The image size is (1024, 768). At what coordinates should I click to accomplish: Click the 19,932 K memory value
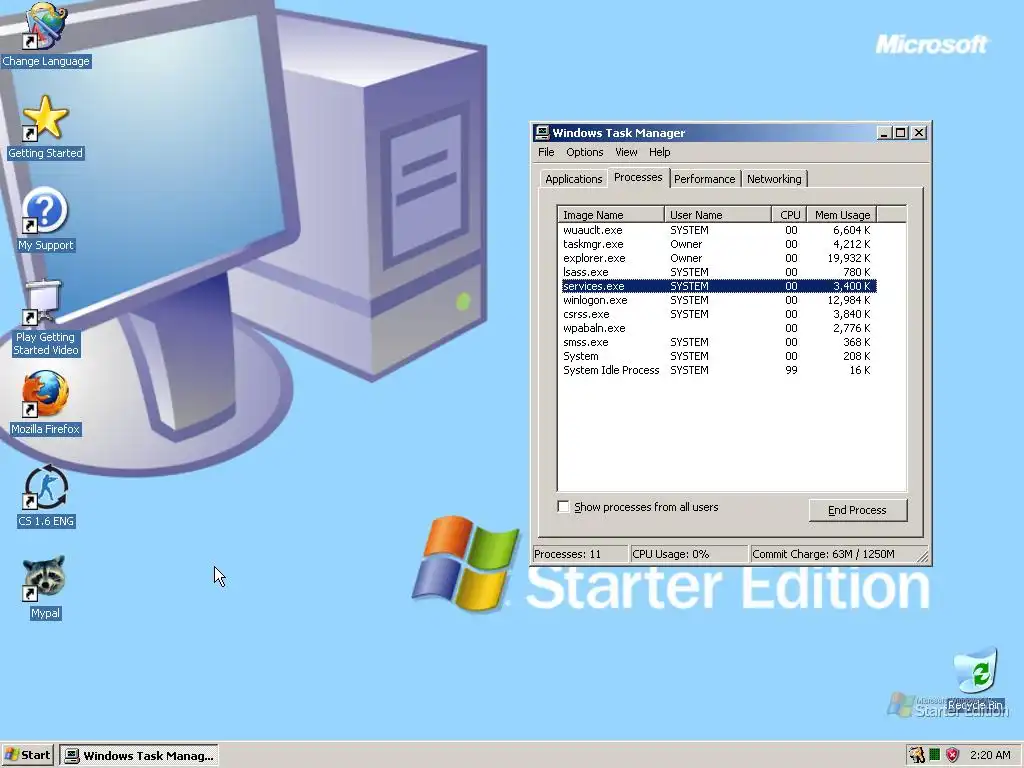(848, 258)
